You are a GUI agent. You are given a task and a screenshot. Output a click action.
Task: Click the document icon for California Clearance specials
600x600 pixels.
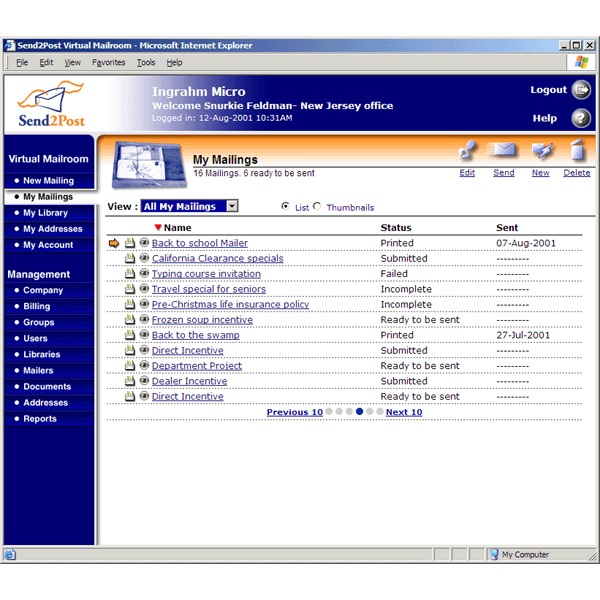pos(130,258)
